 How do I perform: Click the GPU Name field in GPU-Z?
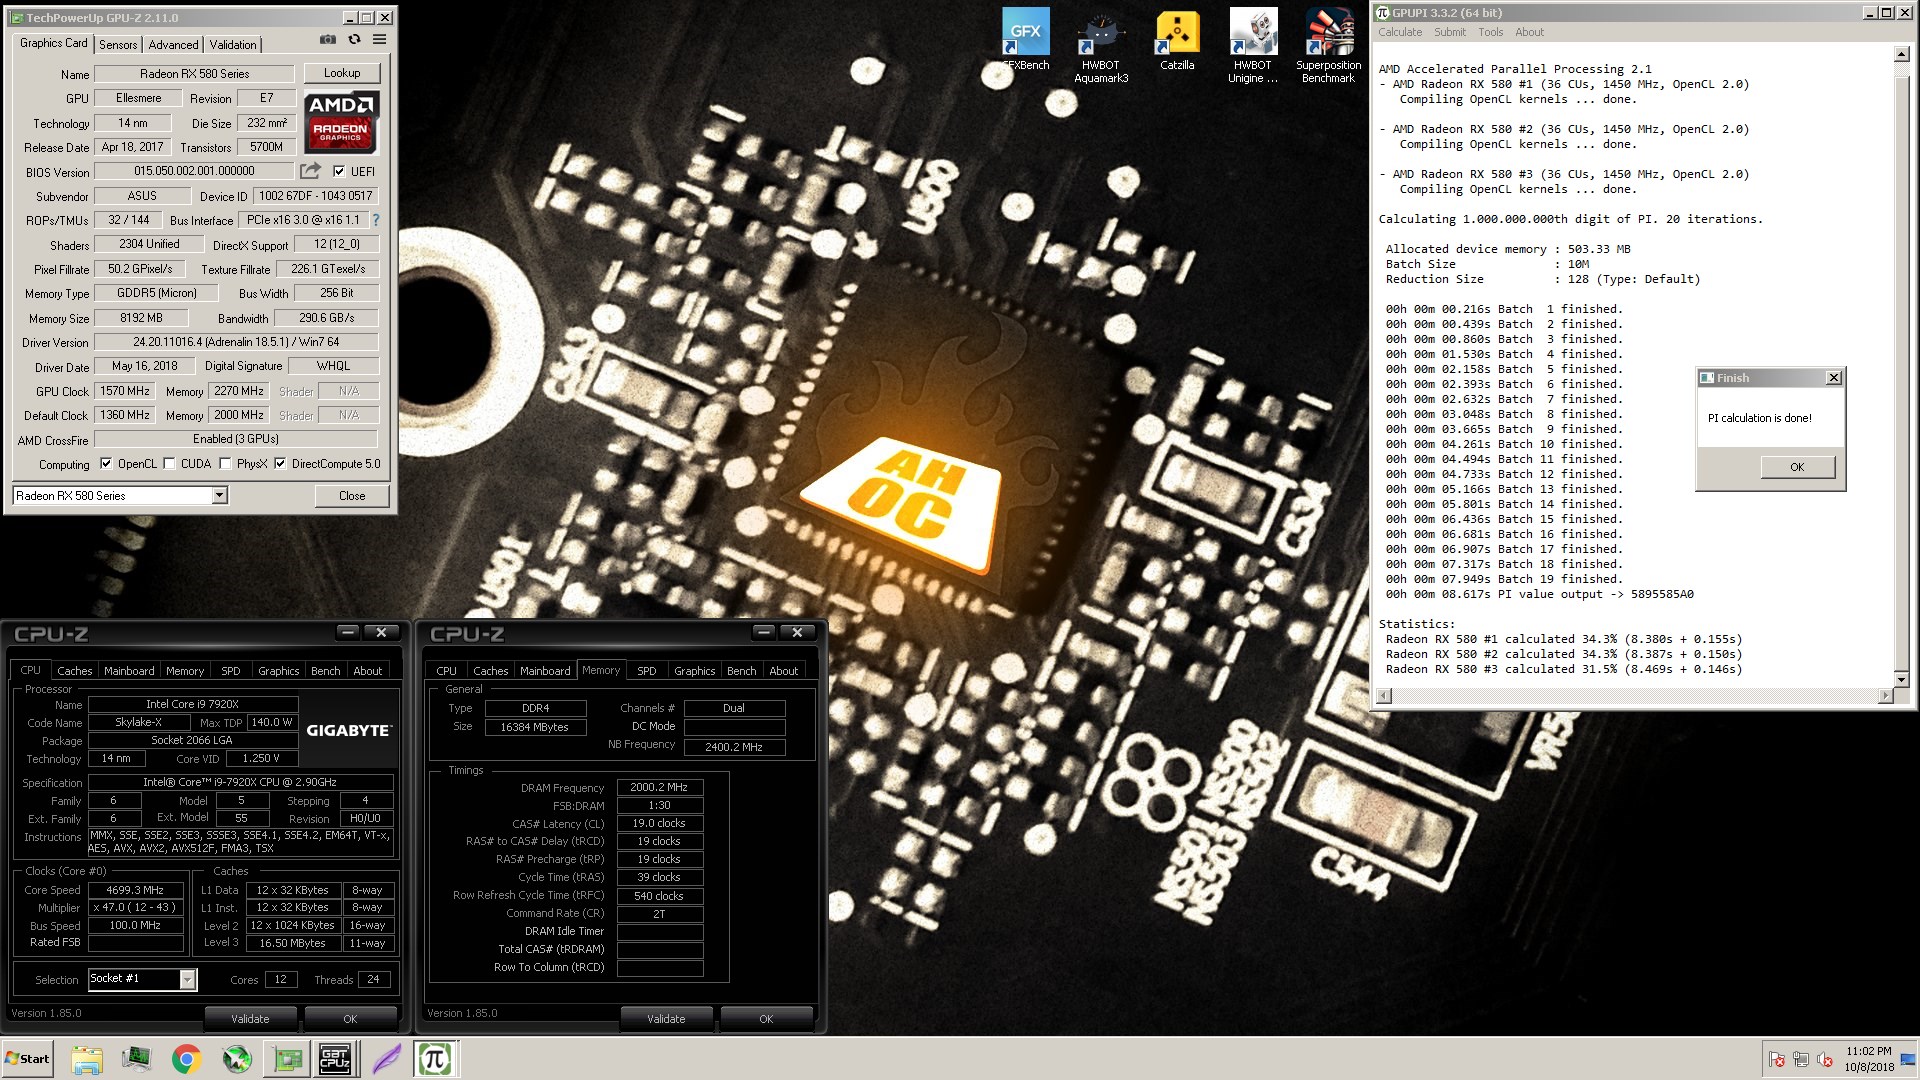pyautogui.click(x=195, y=74)
